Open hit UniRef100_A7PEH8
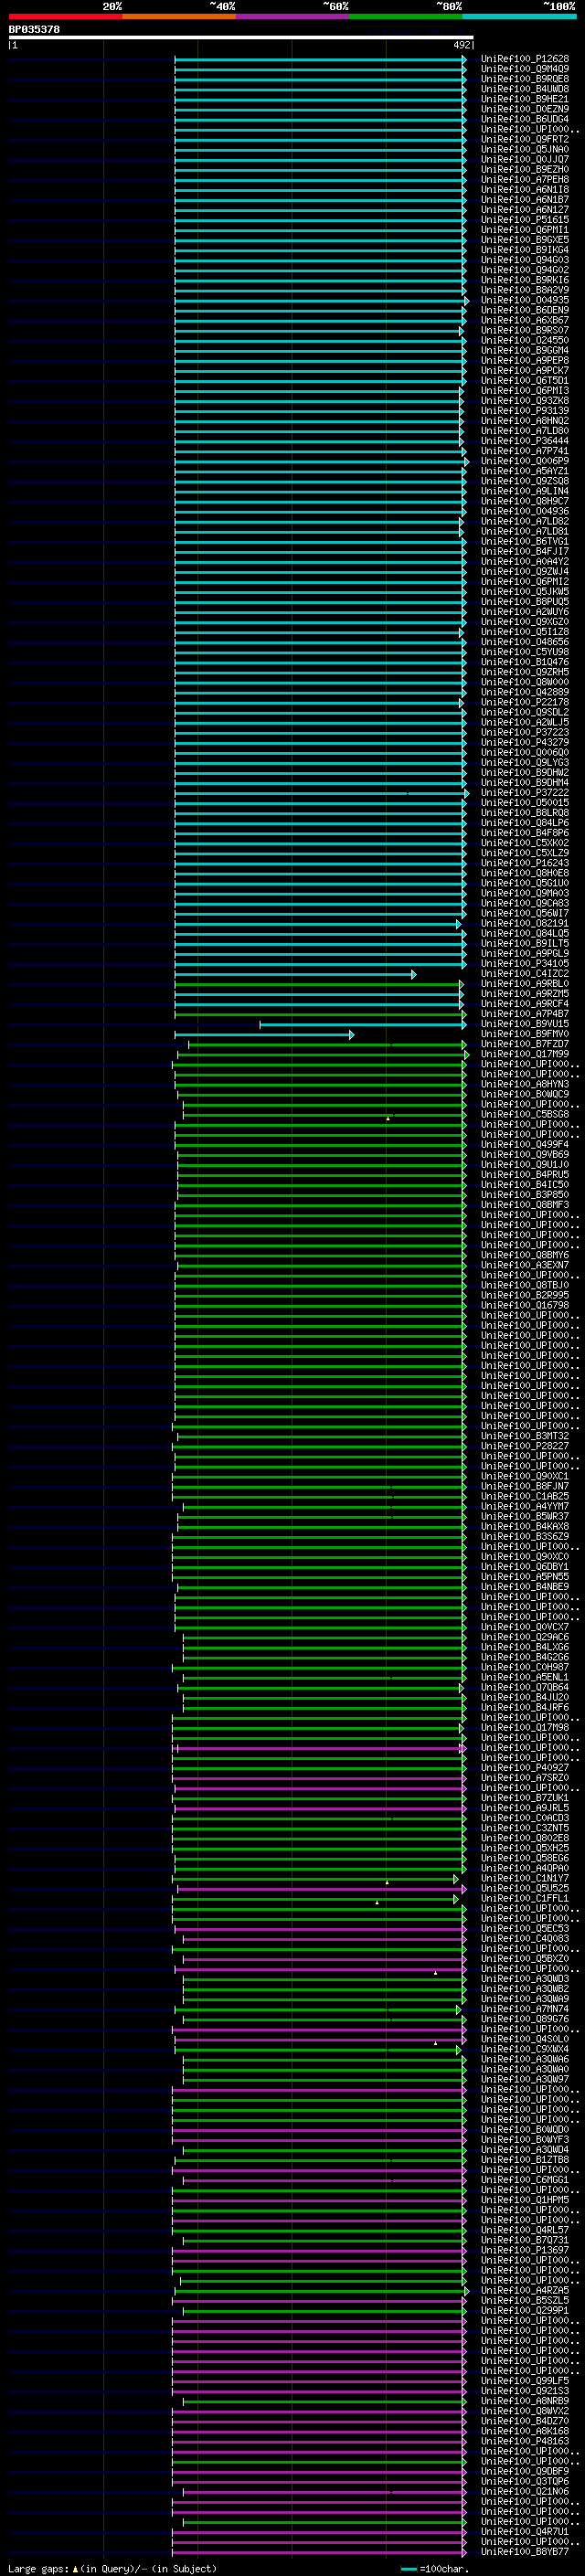 tap(525, 180)
